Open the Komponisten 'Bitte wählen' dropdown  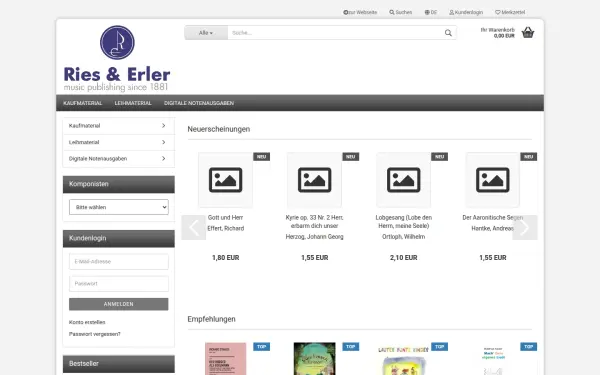(119, 207)
